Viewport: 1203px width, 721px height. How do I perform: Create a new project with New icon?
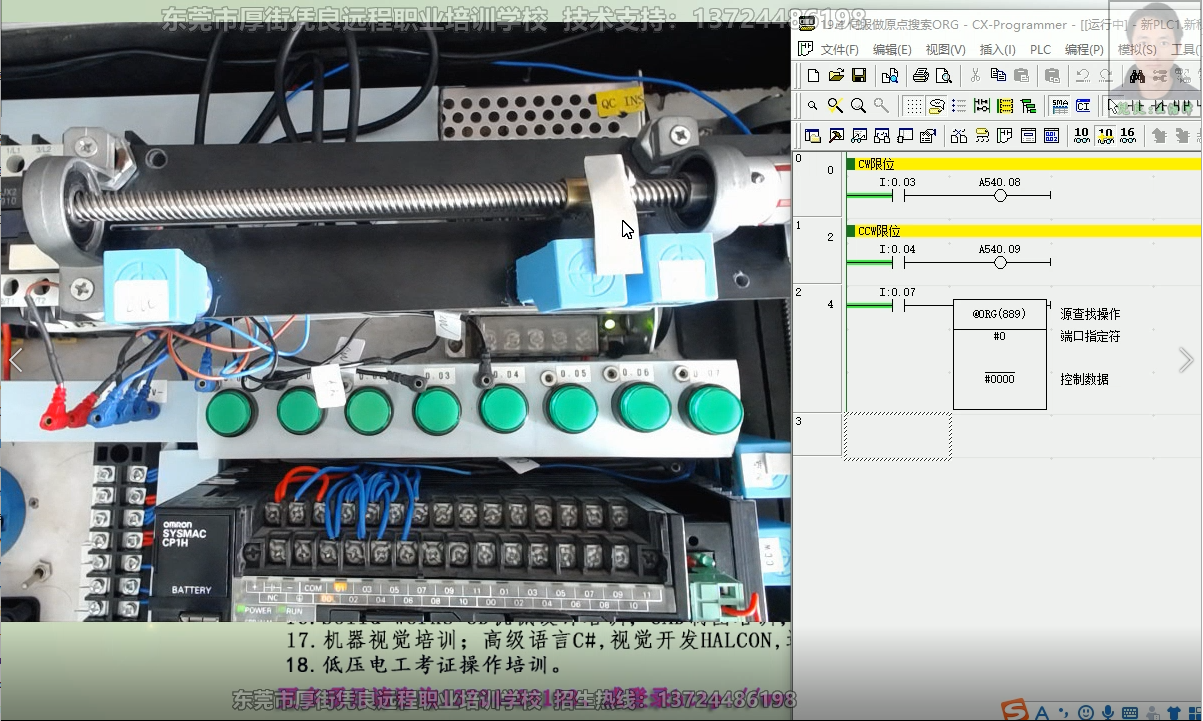tap(813, 76)
